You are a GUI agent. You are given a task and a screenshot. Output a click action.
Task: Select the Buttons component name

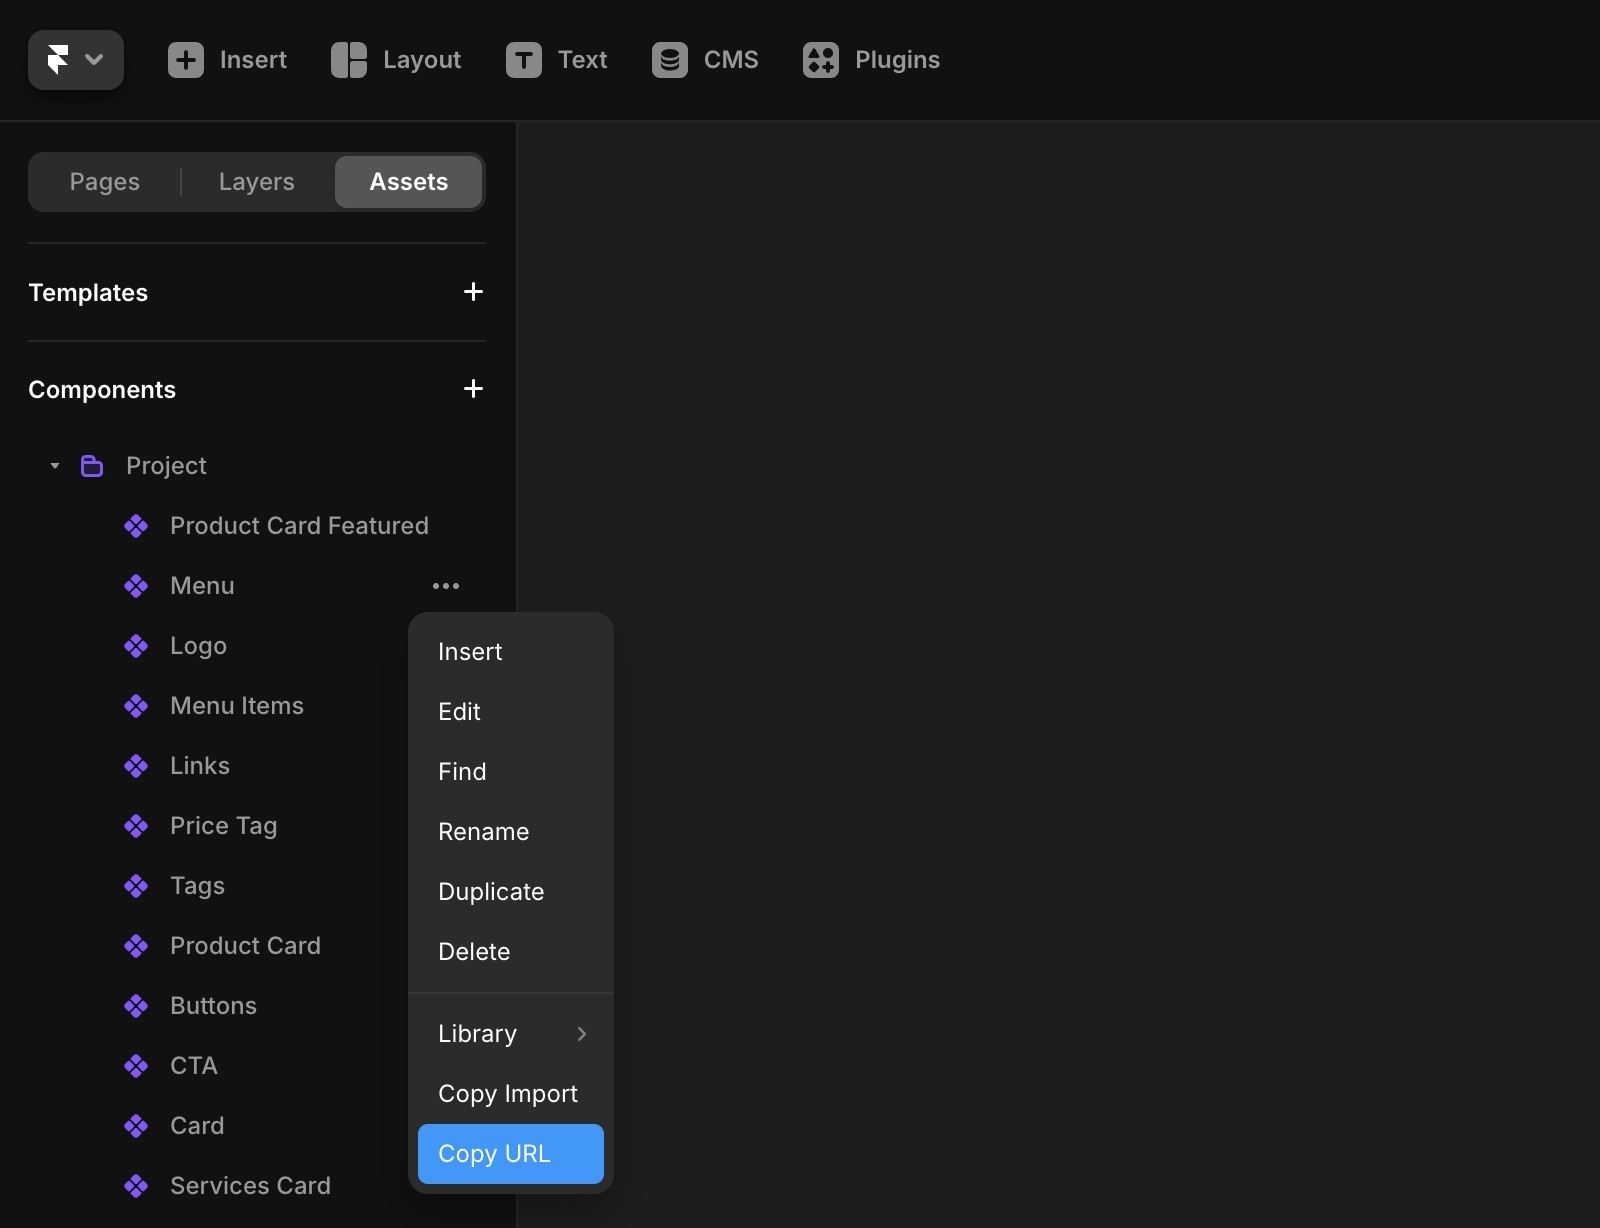pyautogui.click(x=213, y=1006)
